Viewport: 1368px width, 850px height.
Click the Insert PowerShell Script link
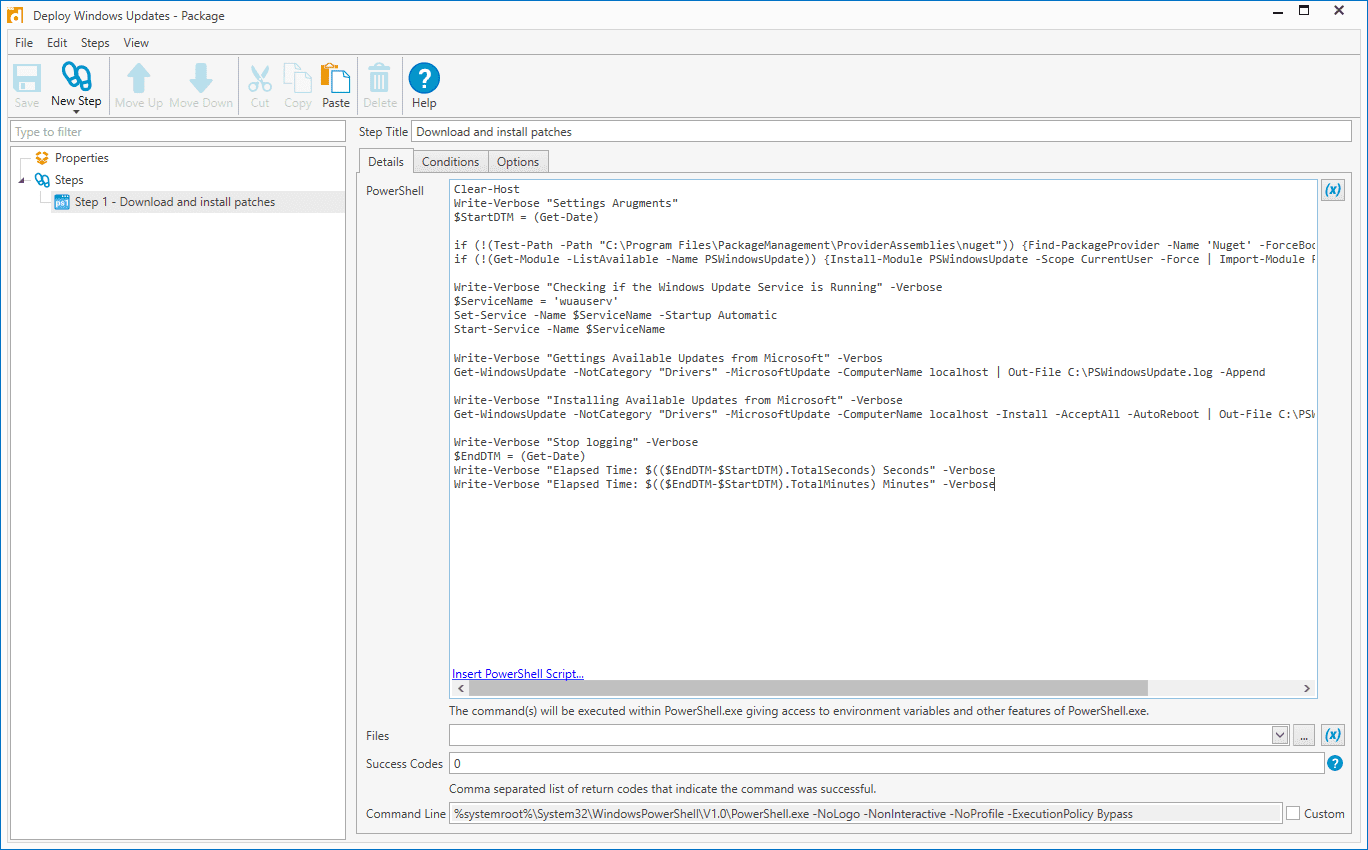518,674
